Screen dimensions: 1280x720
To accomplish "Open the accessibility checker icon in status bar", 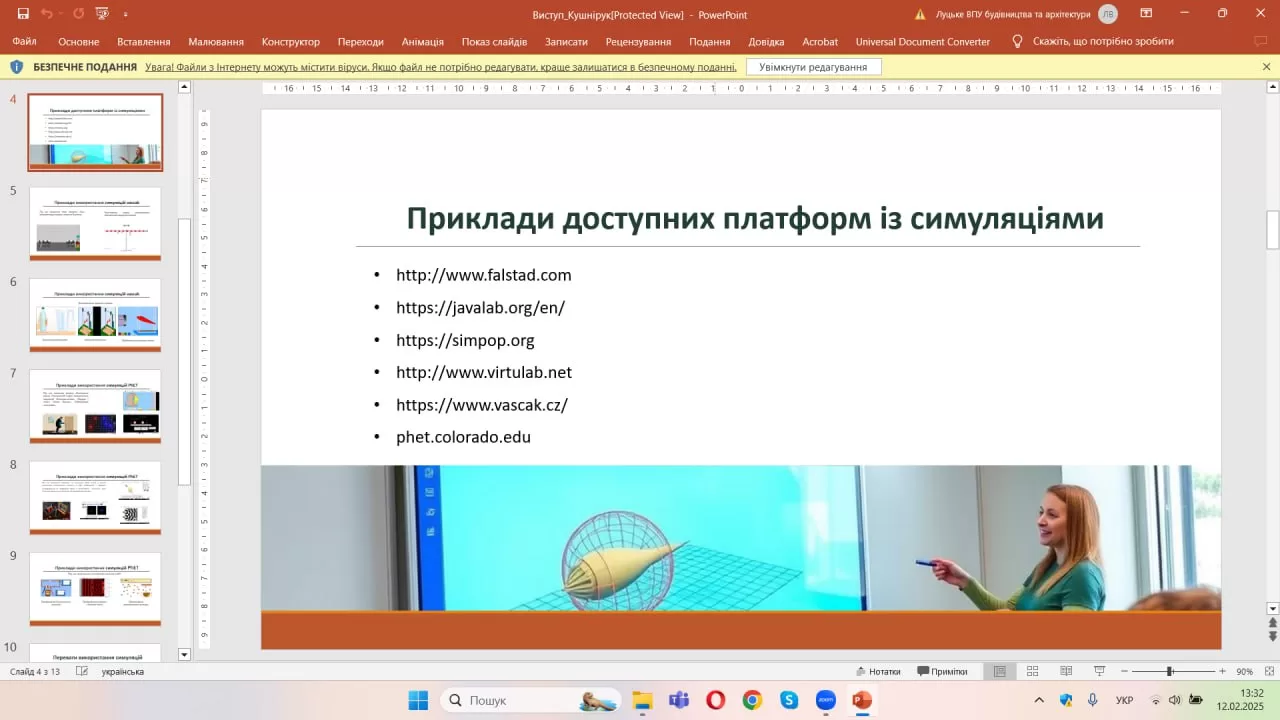I will pos(82,671).
